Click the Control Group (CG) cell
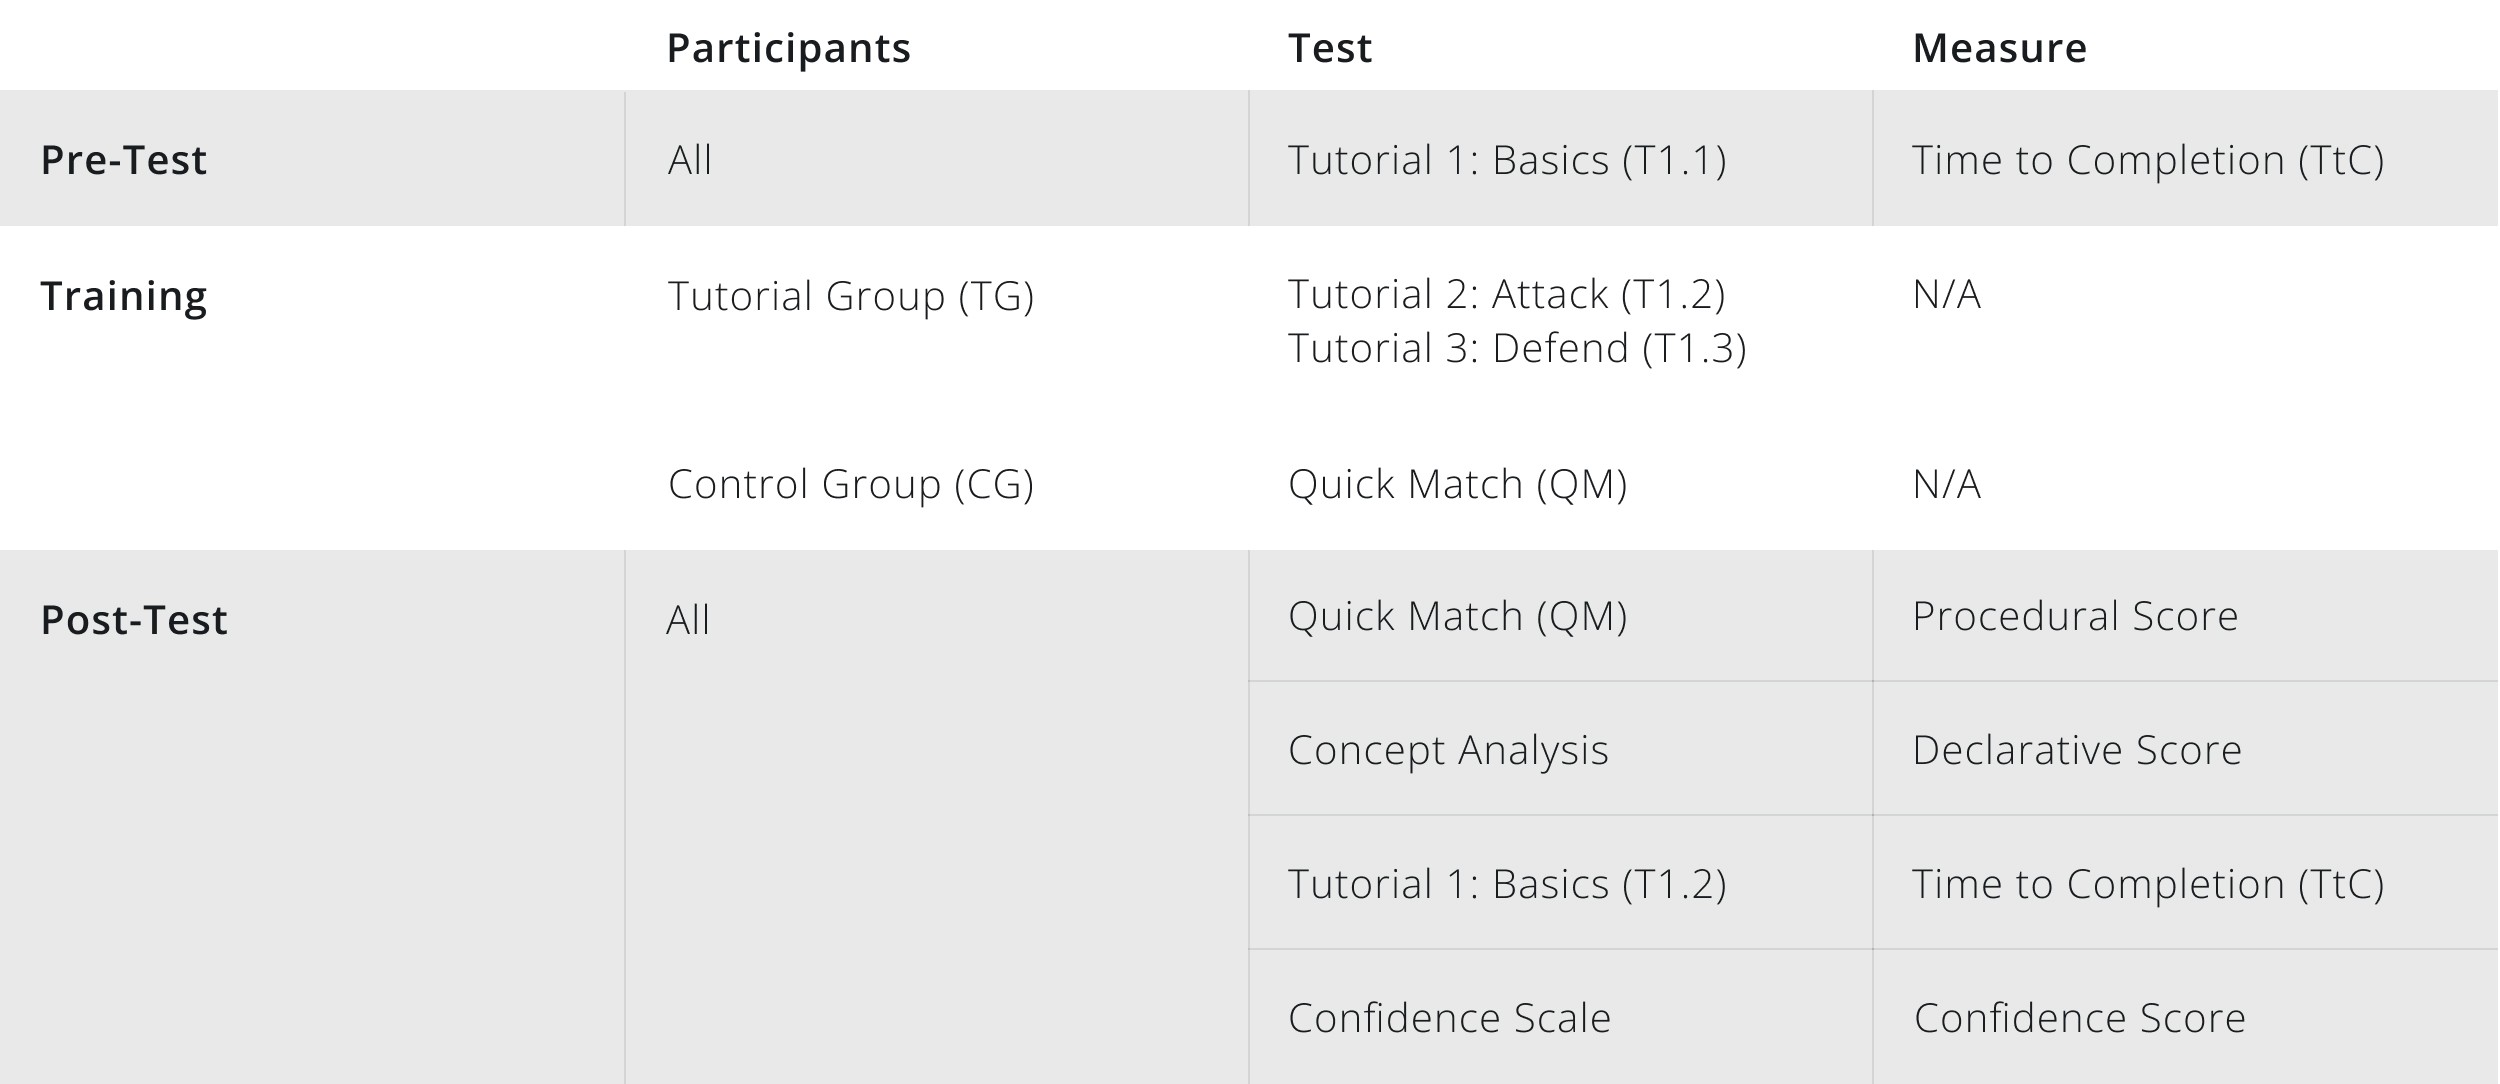2500x1084 pixels. point(850,484)
